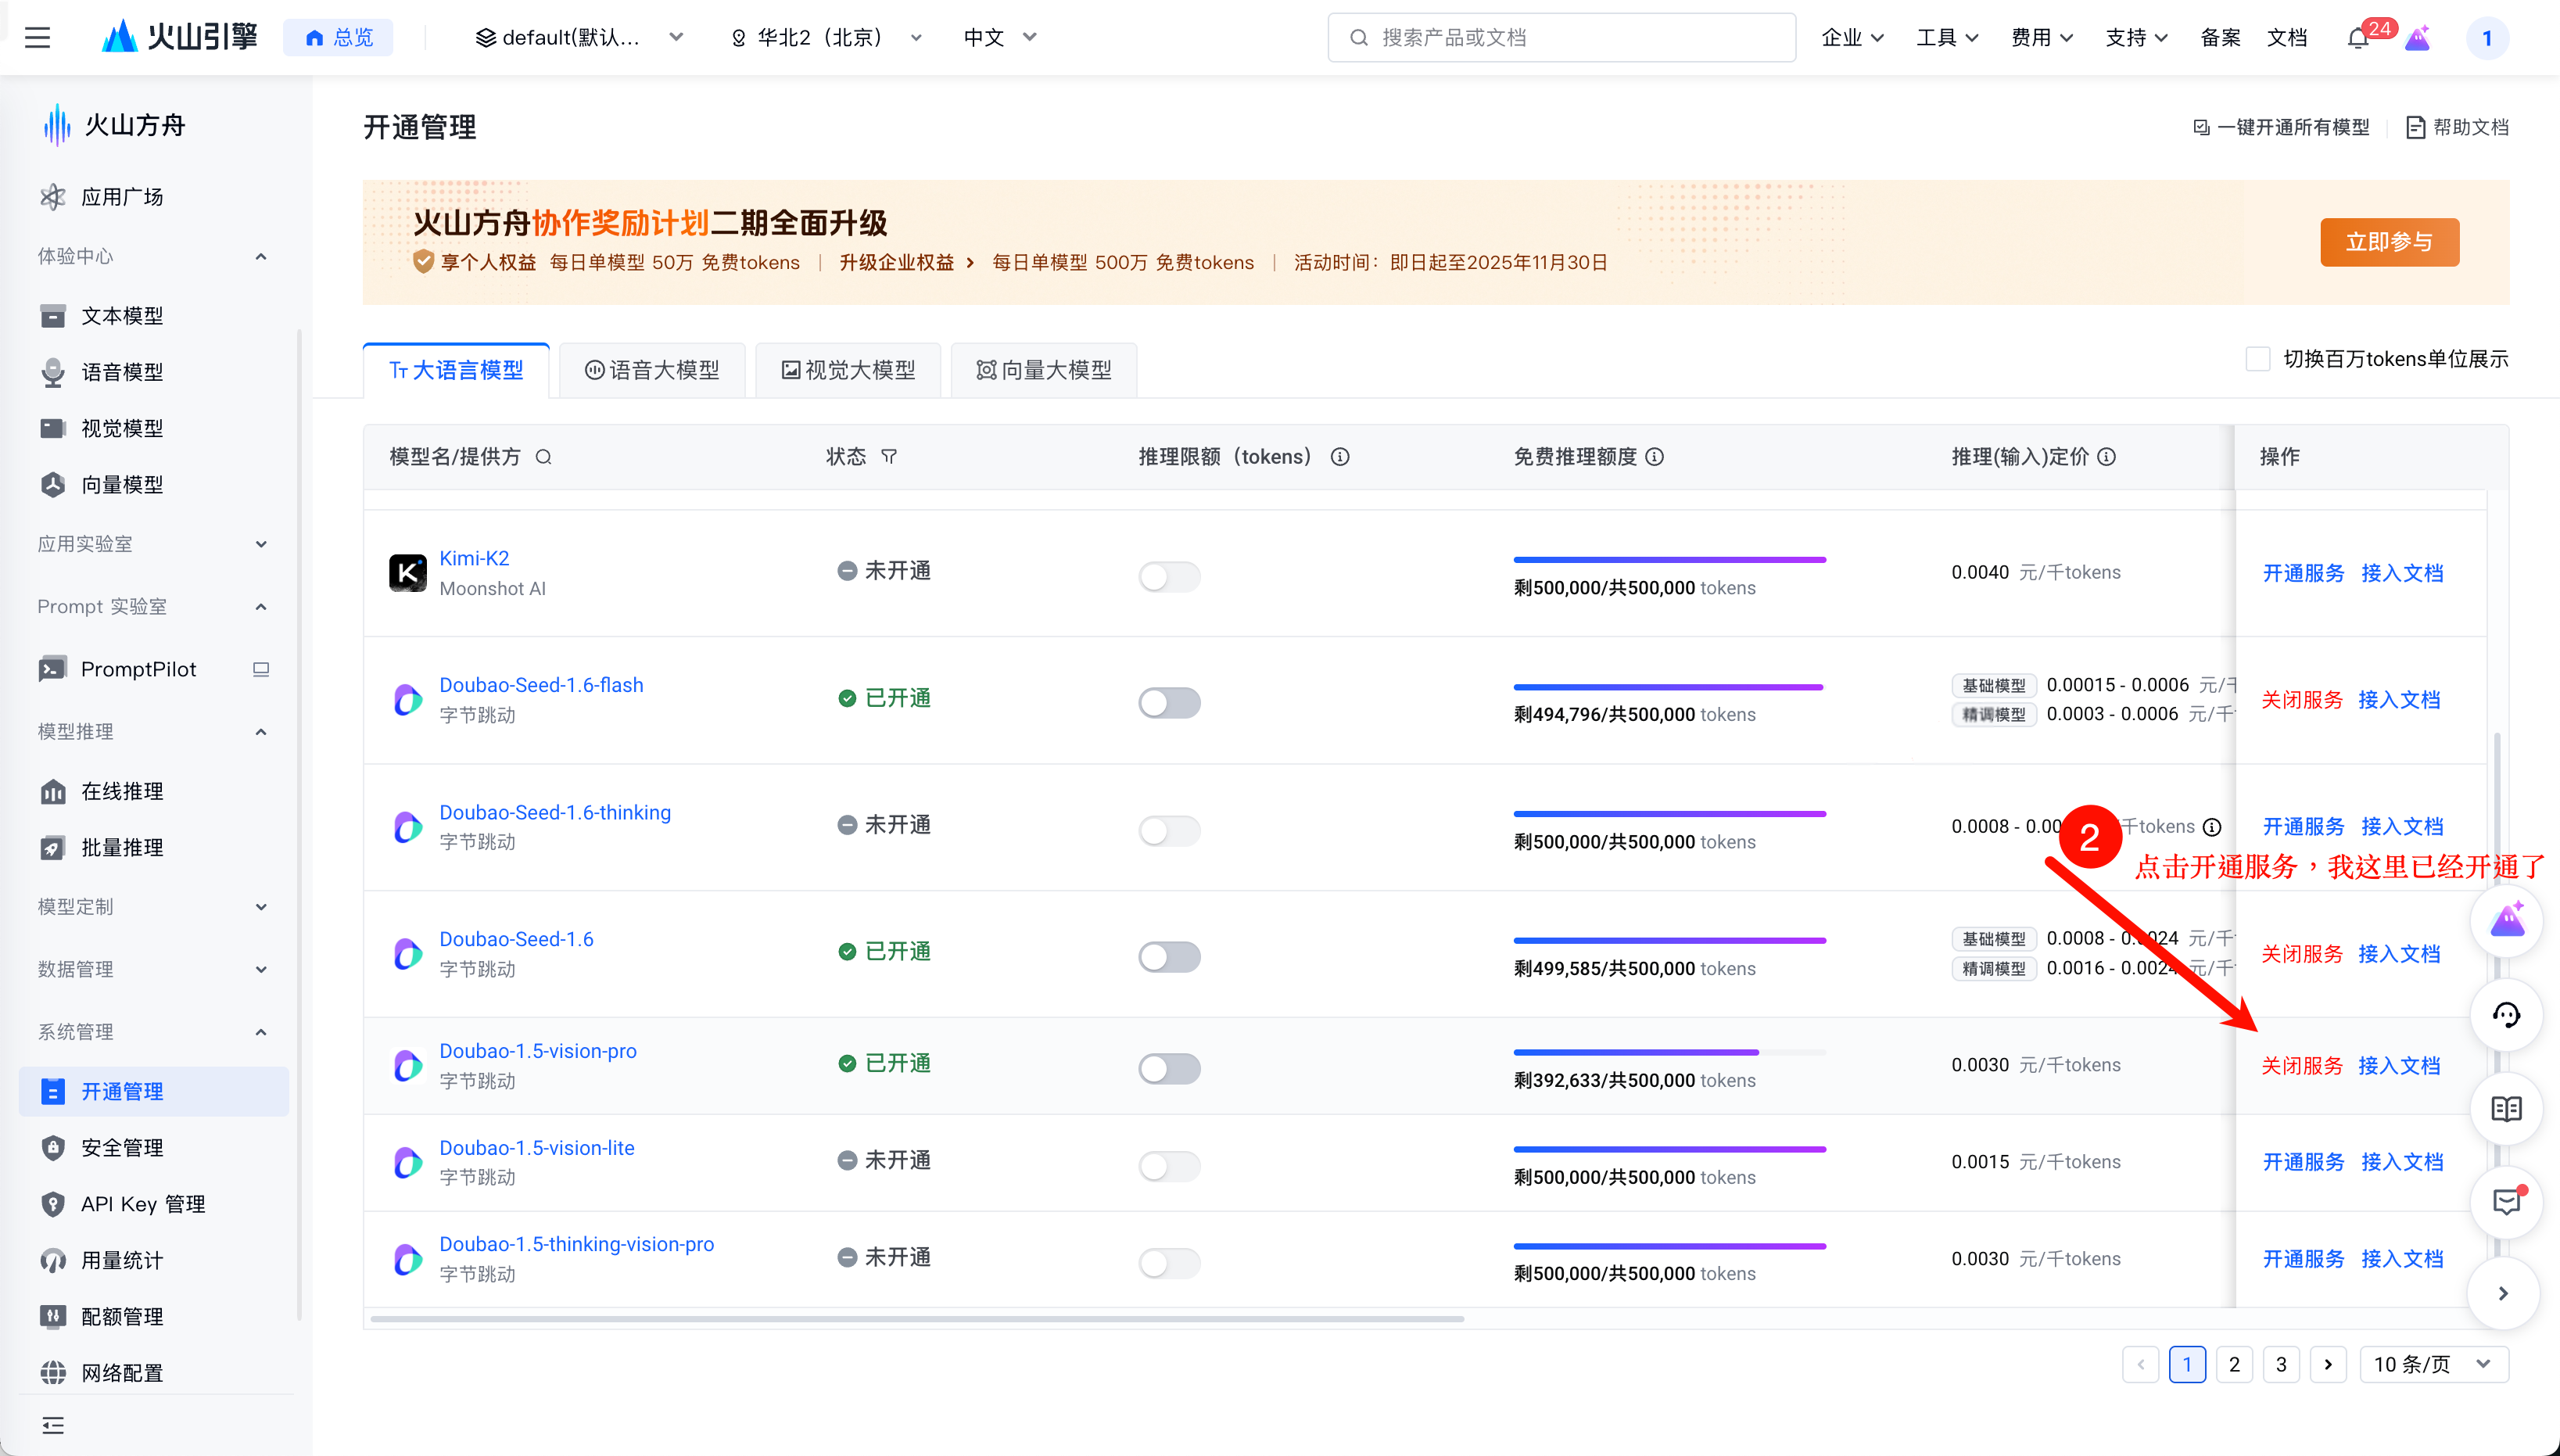Click search icon beside 模型名/提供方 header
The width and height of the screenshot is (2560, 1456).
point(543,457)
